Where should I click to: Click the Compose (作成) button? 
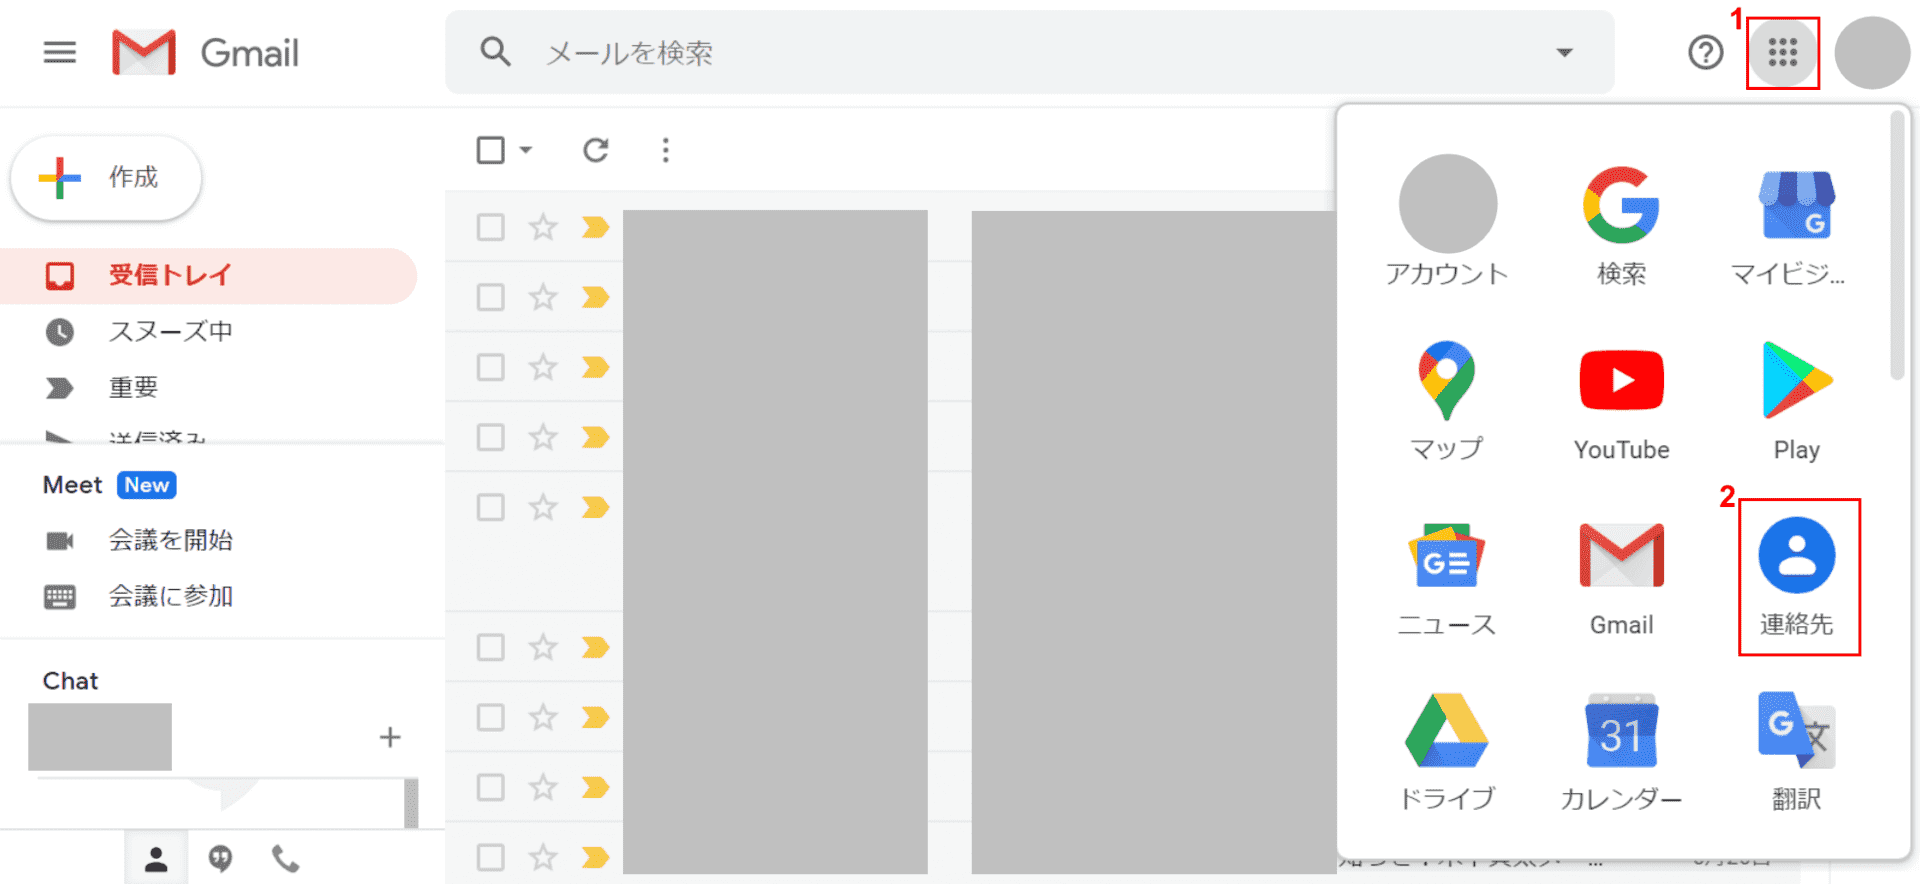pos(106,178)
